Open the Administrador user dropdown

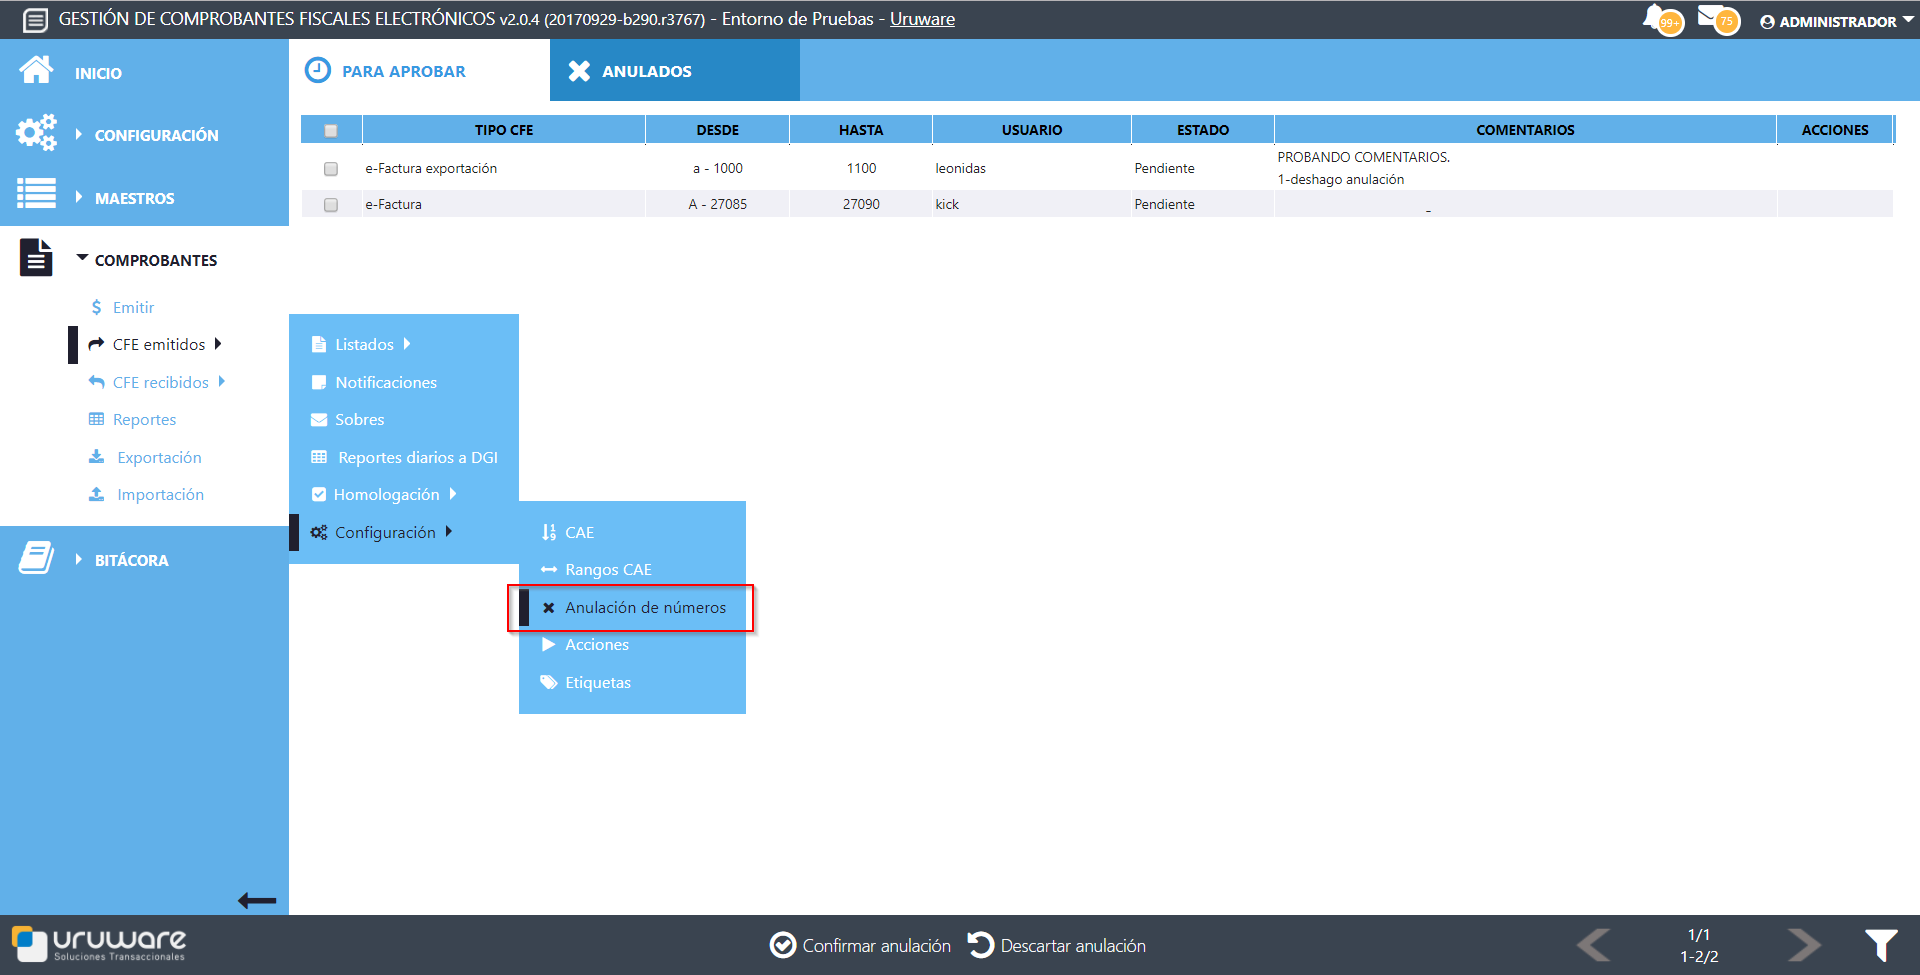pyautogui.click(x=1836, y=21)
